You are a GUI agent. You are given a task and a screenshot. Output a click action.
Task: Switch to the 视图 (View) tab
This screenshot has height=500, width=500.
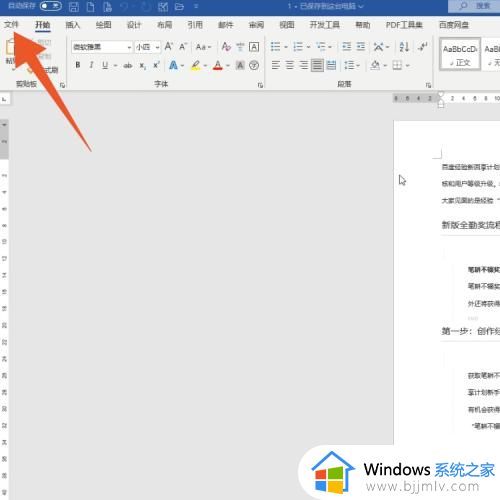287,25
